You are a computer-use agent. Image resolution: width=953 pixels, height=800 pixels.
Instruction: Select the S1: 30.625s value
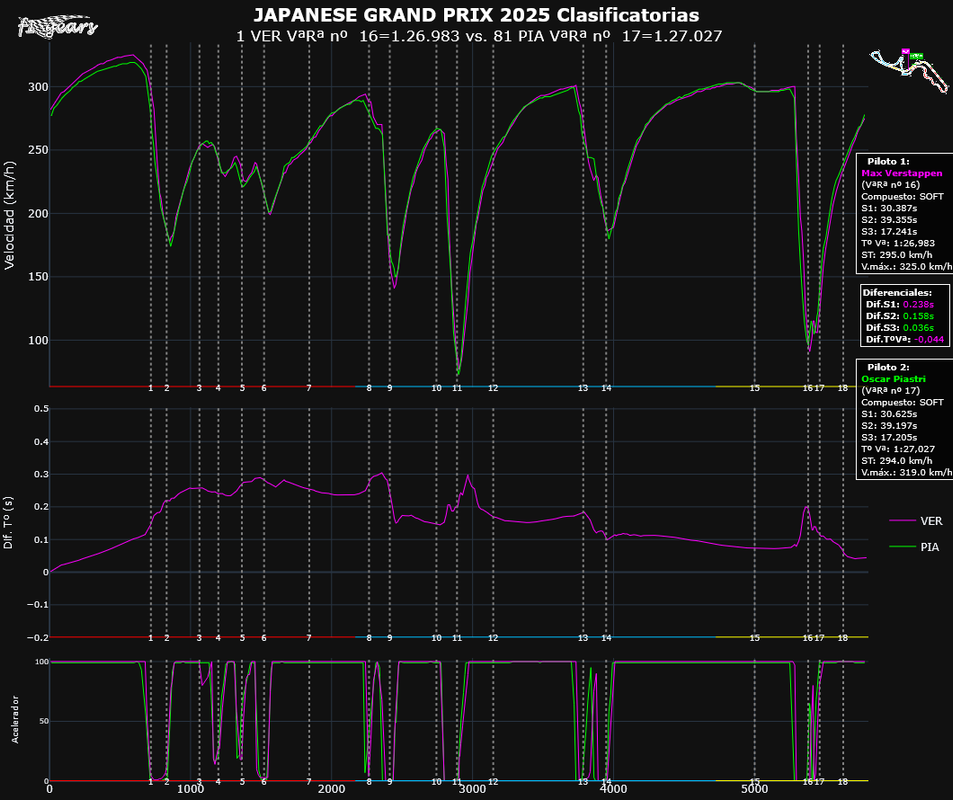pyautogui.click(x=889, y=414)
